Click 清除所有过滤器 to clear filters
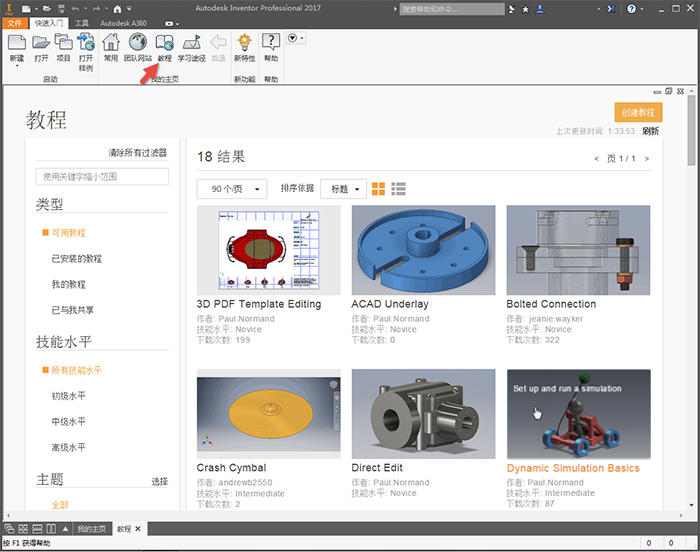700x552 pixels. pos(138,153)
